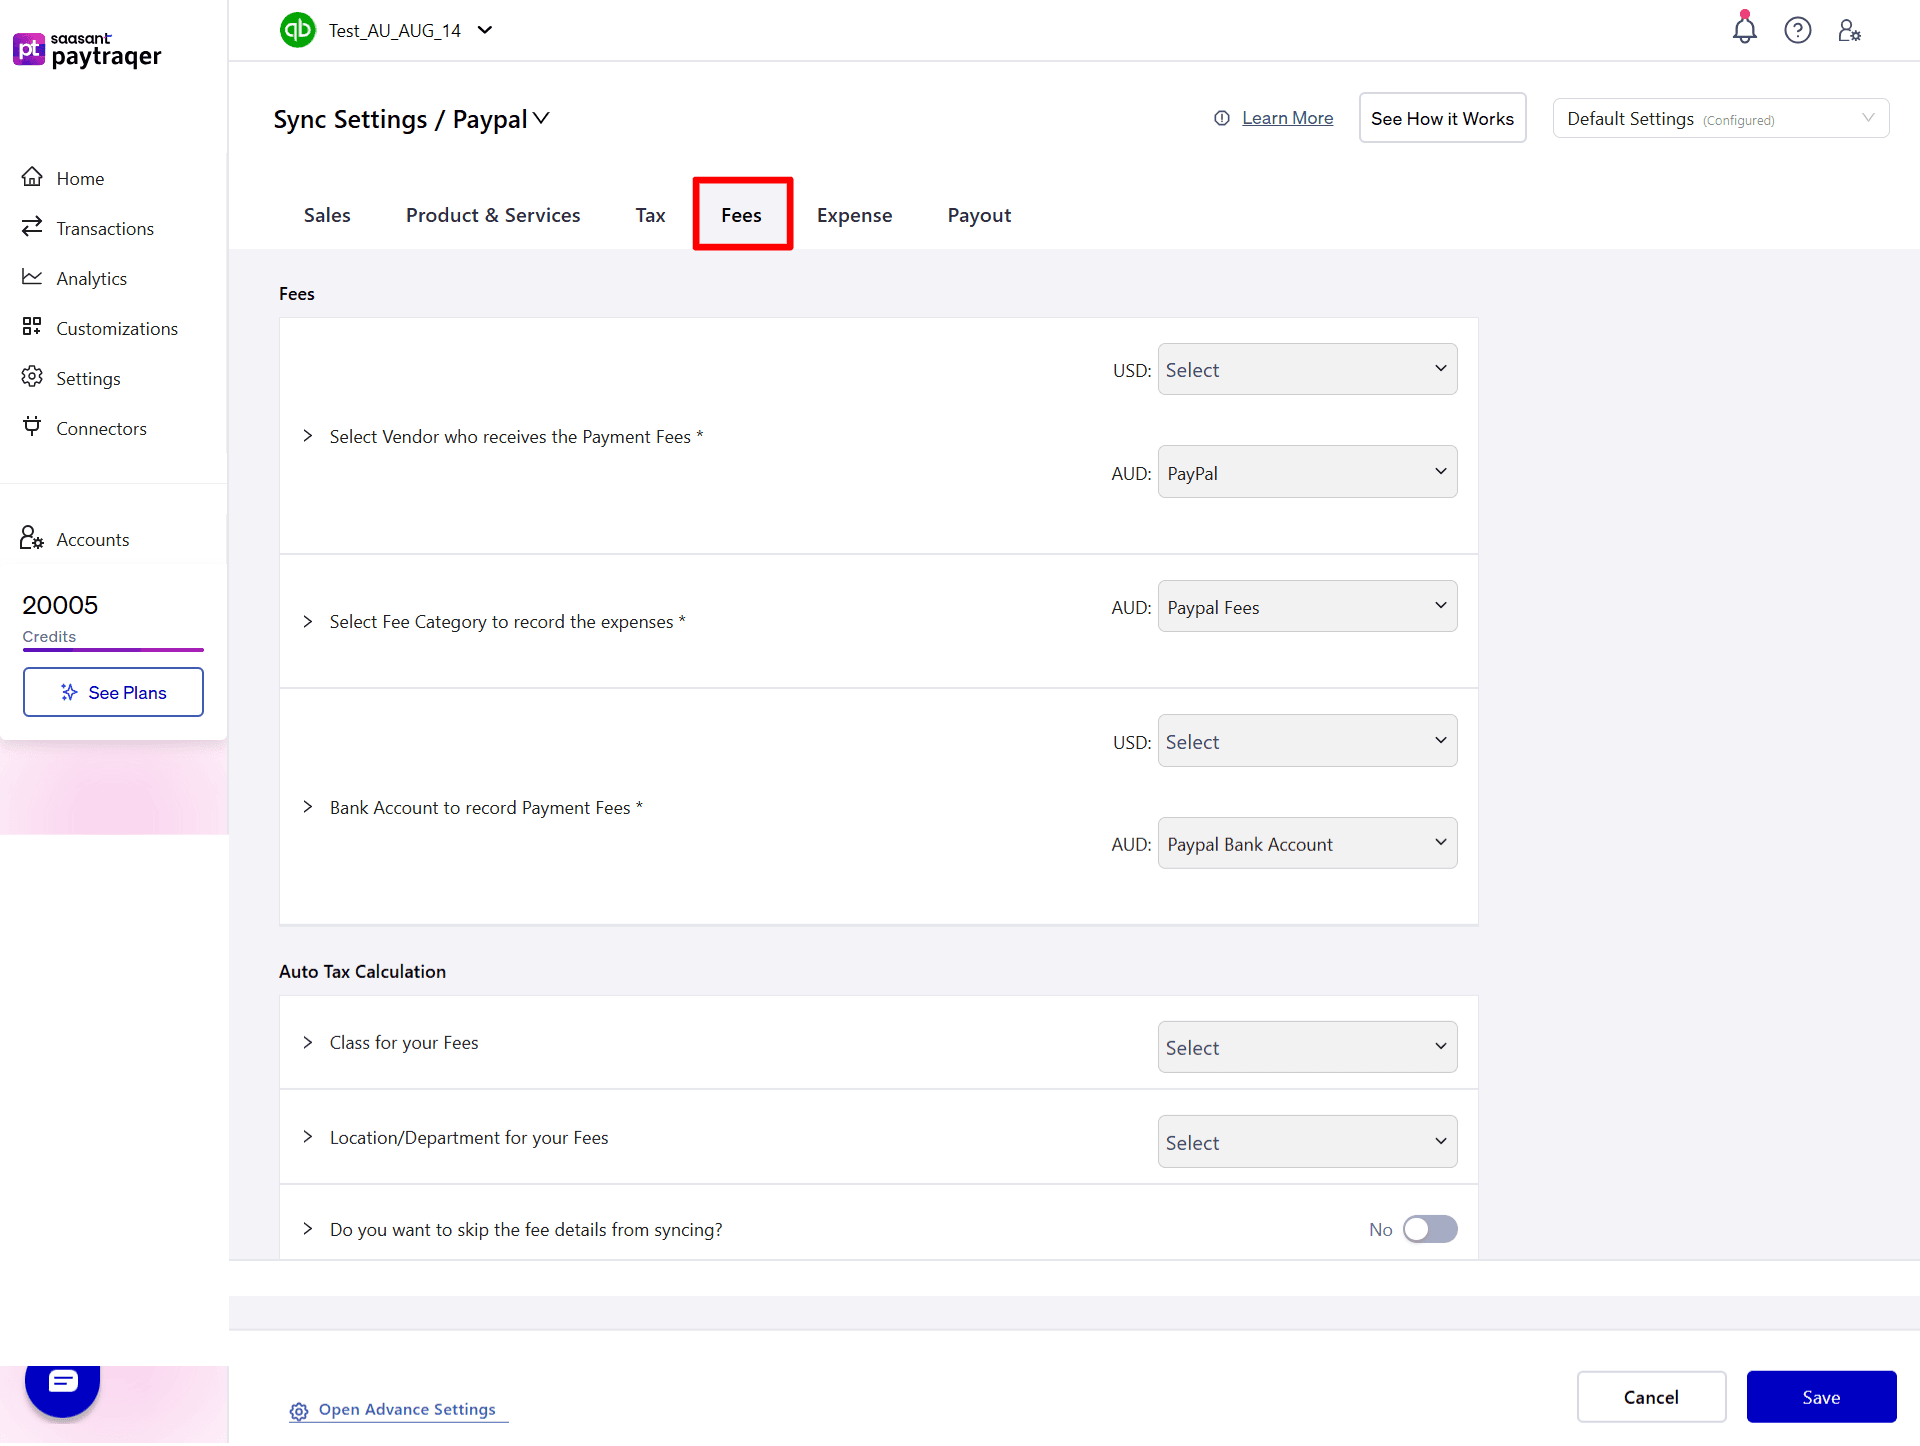The image size is (1920, 1446).
Task: Change the AUD Paypal Fees category dropdown
Action: pos(1307,606)
